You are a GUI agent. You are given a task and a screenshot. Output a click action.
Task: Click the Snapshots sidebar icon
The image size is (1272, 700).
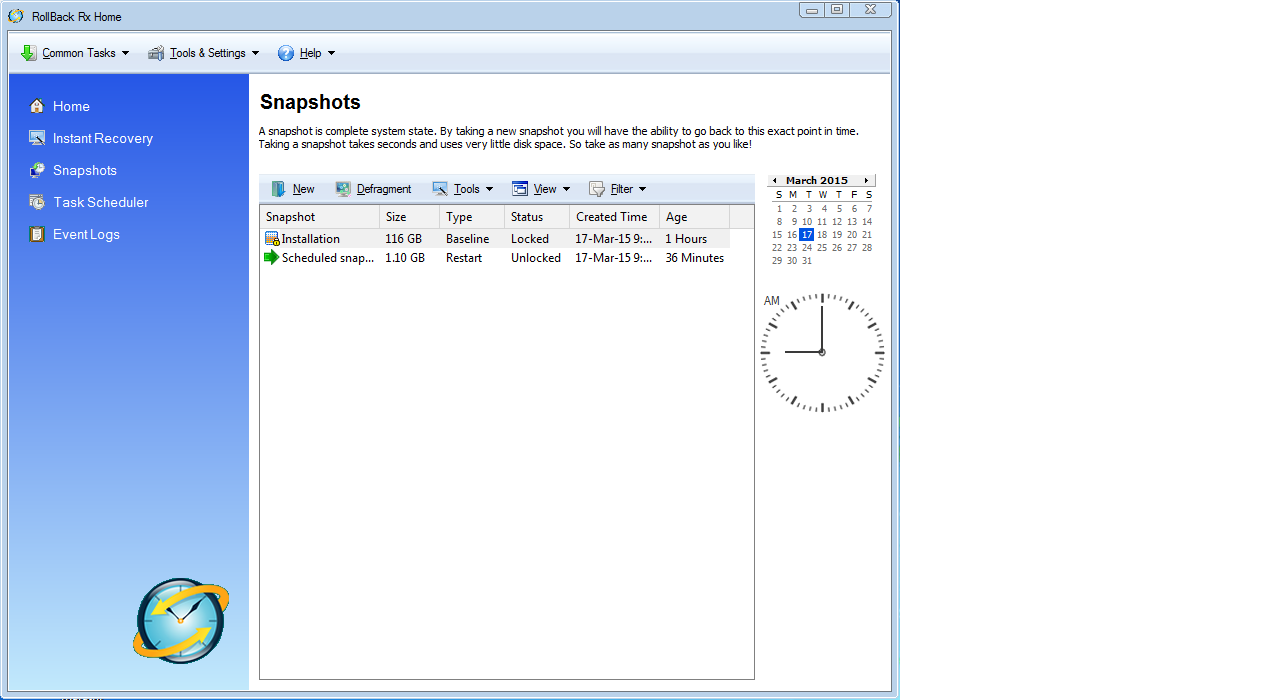(x=37, y=170)
